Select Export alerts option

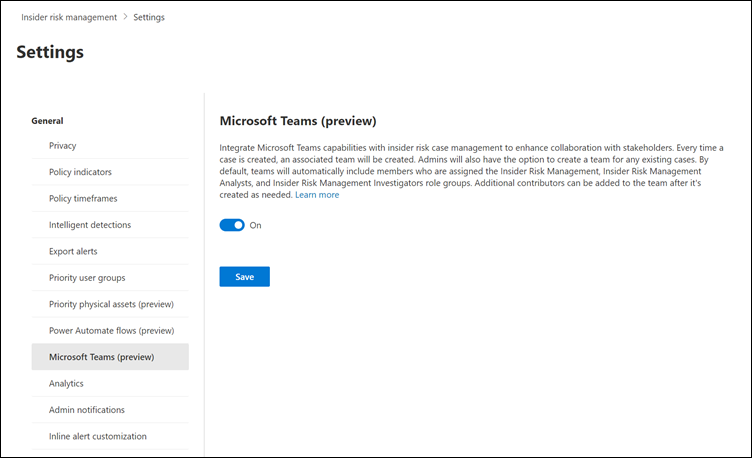110,251
